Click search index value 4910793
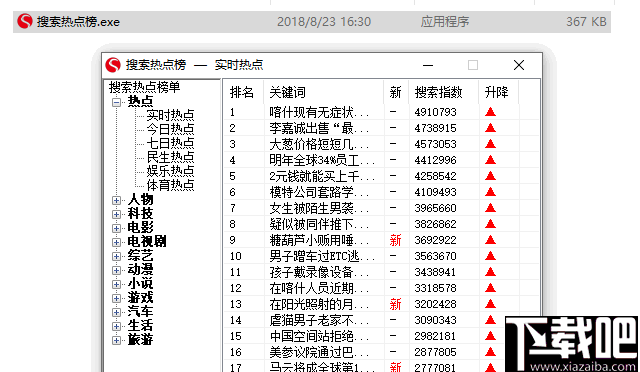Image resolution: width=640 pixels, height=372 pixels. [435, 112]
